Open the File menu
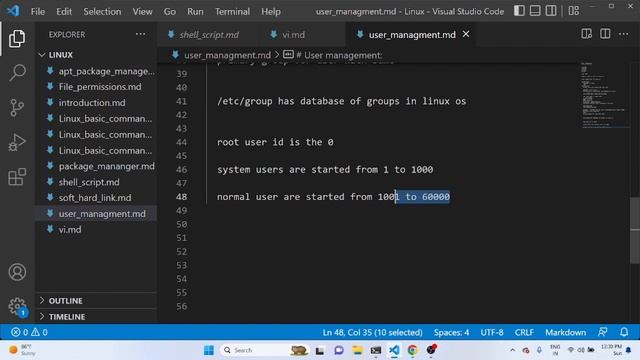Screen dimensions: 640x360 [x=38, y=11]
